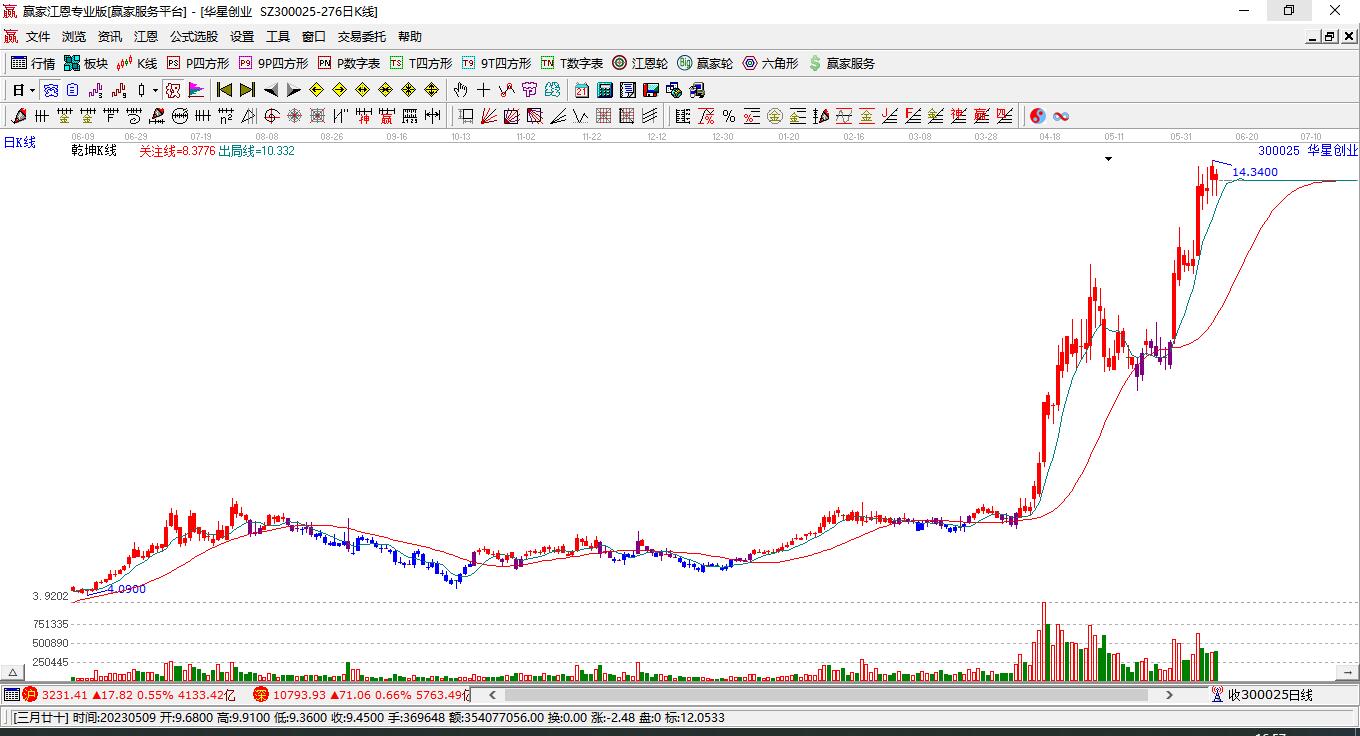Screen dimensions: 1360x736
Task: Open the calculator tool
Action: point(605,90)
